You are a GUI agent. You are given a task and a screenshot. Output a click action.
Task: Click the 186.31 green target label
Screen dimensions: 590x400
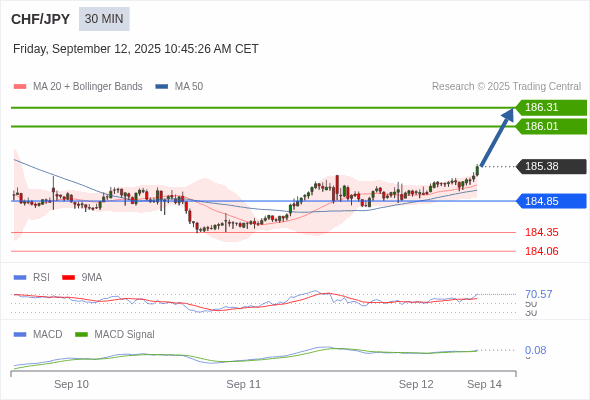(x=551, y=107)
